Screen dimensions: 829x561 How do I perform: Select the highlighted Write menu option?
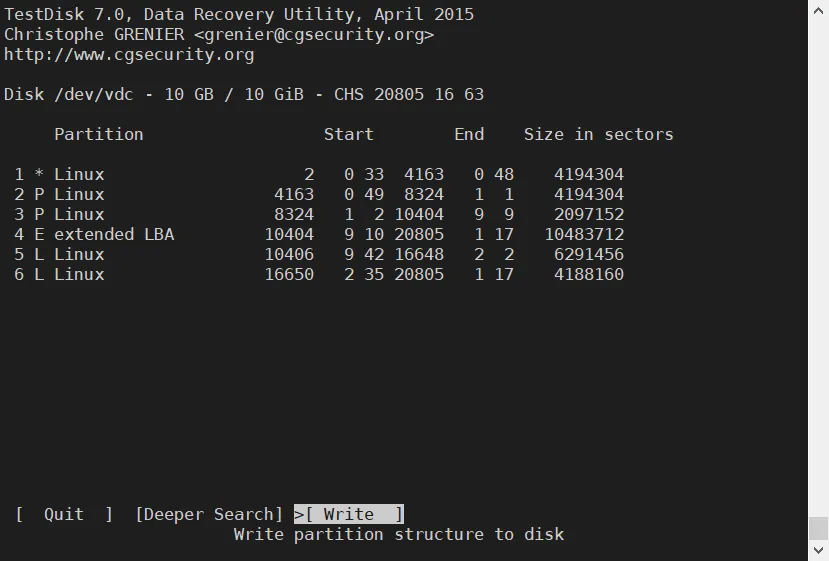349,514
